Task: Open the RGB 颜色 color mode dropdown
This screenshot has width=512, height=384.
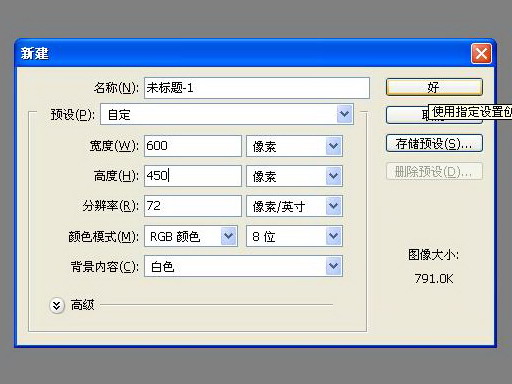Action: coord(229,236)
